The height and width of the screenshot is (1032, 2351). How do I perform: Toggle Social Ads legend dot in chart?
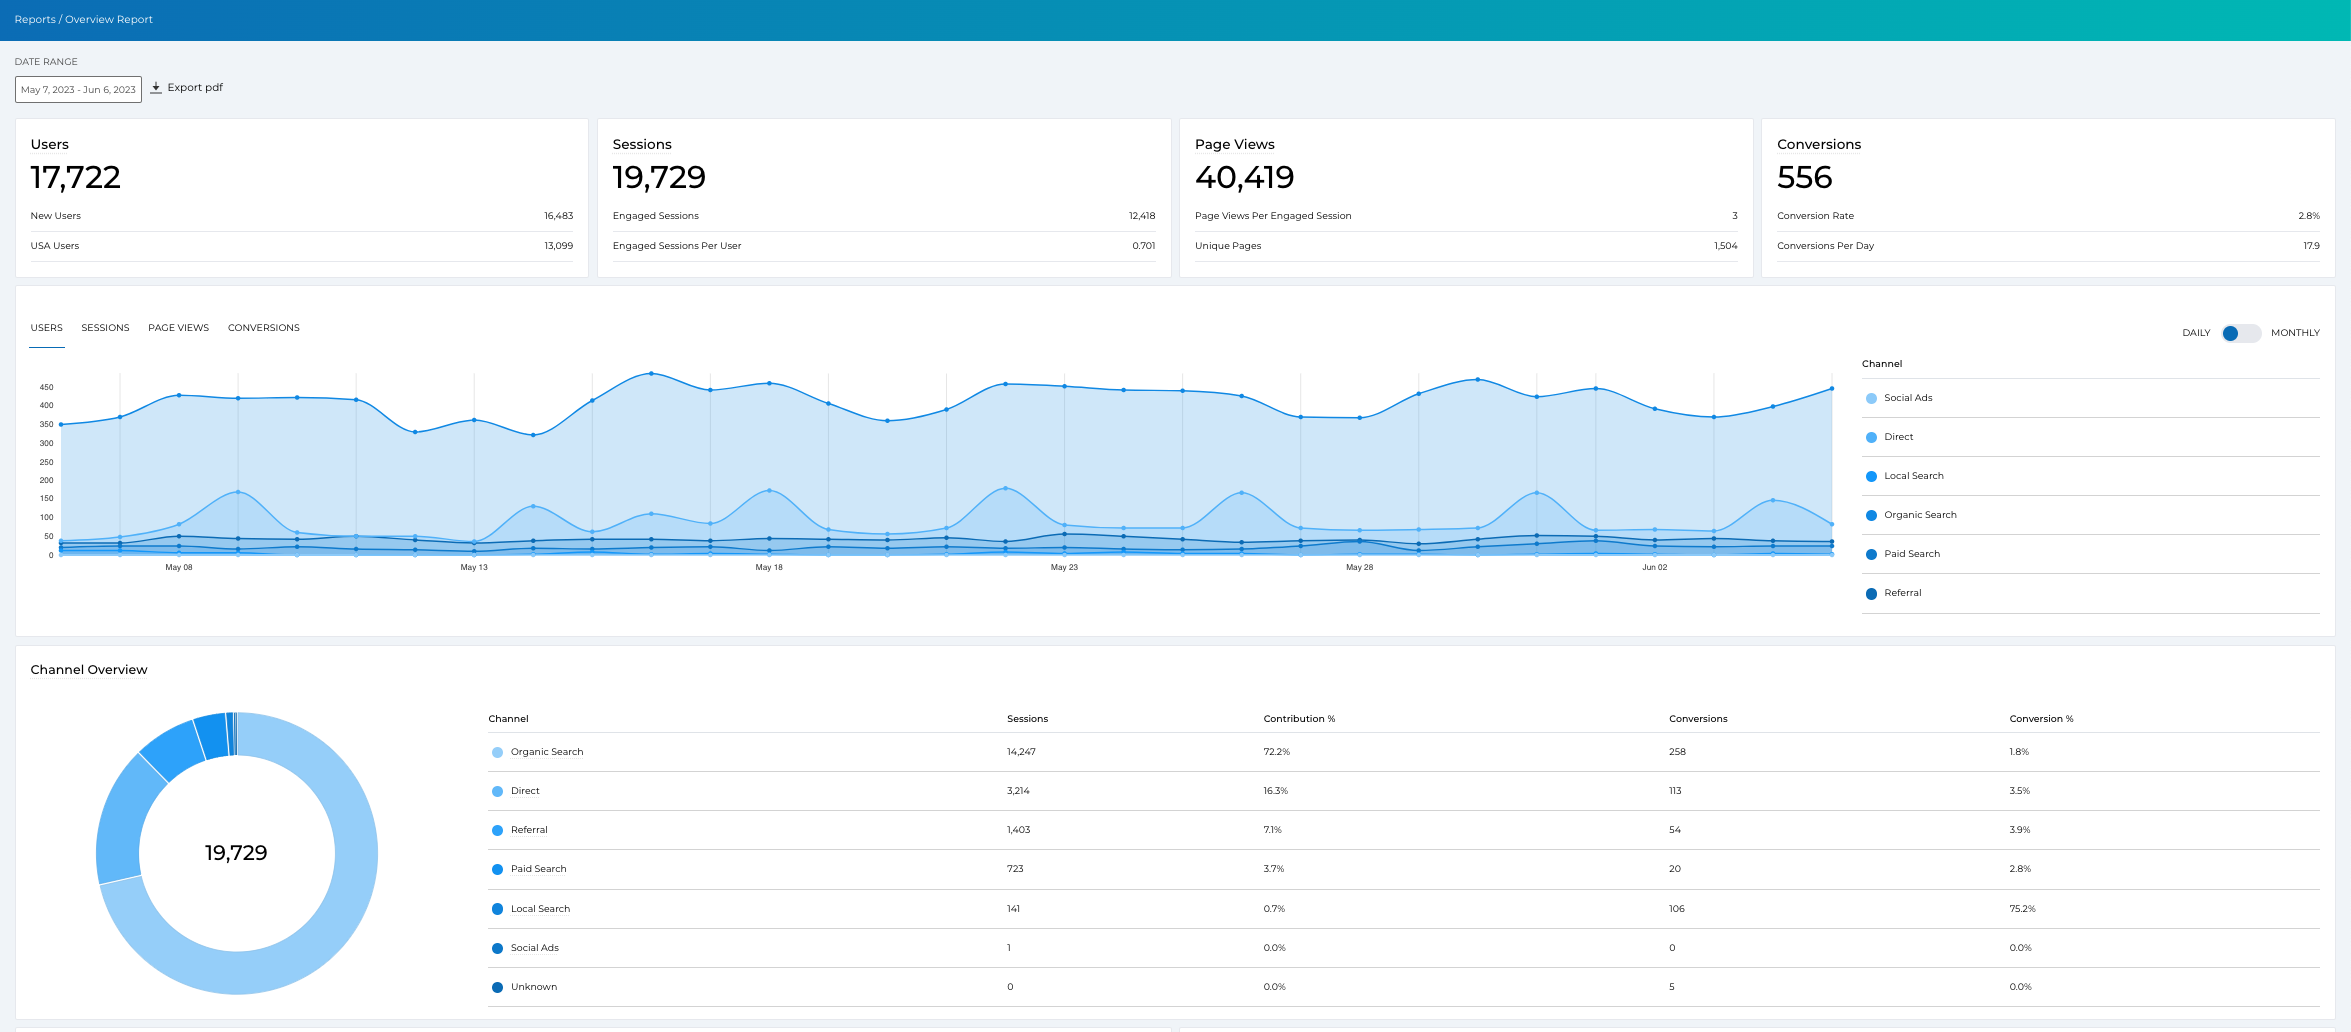[x=1871, y=399]
